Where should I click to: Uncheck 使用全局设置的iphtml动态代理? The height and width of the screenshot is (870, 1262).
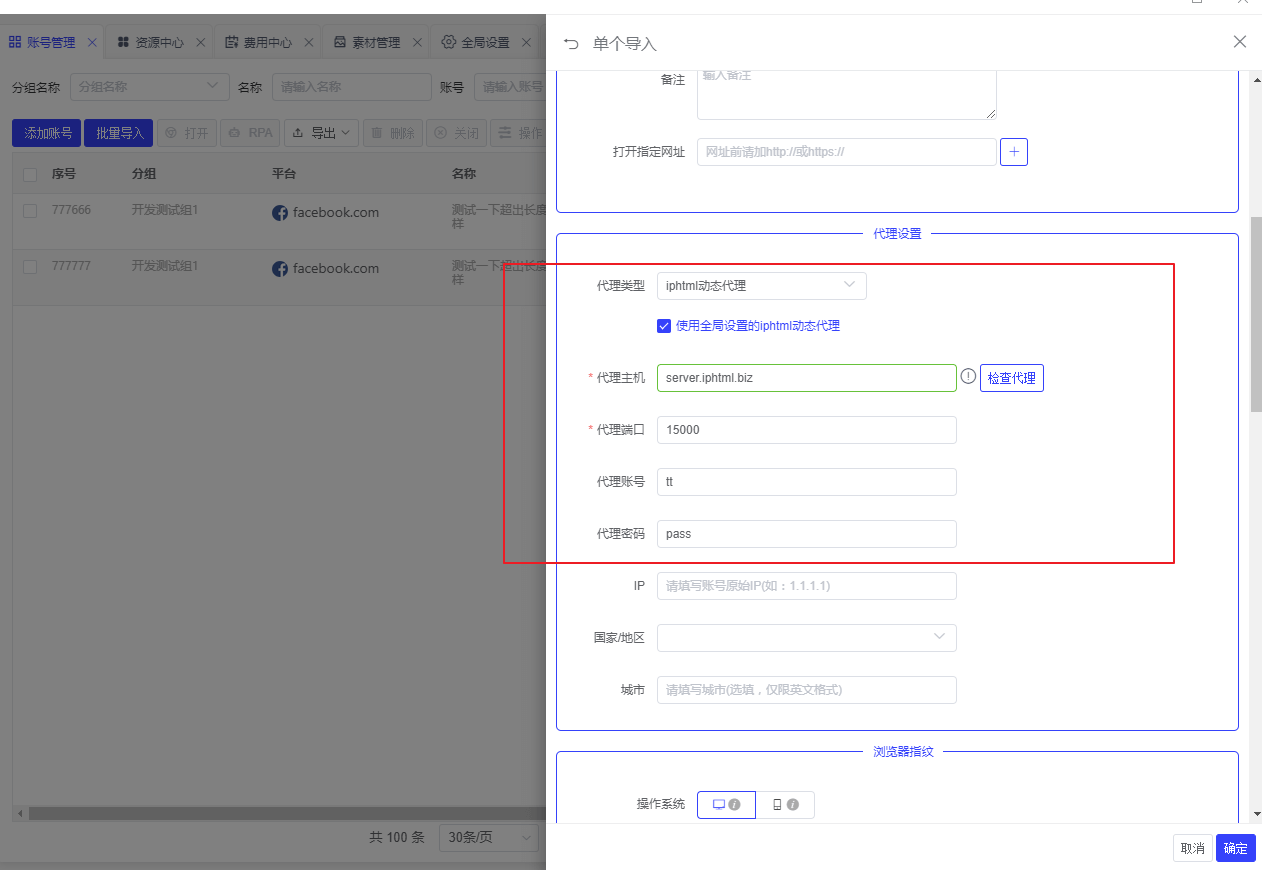pyautogui.click(x=664, y=325)
